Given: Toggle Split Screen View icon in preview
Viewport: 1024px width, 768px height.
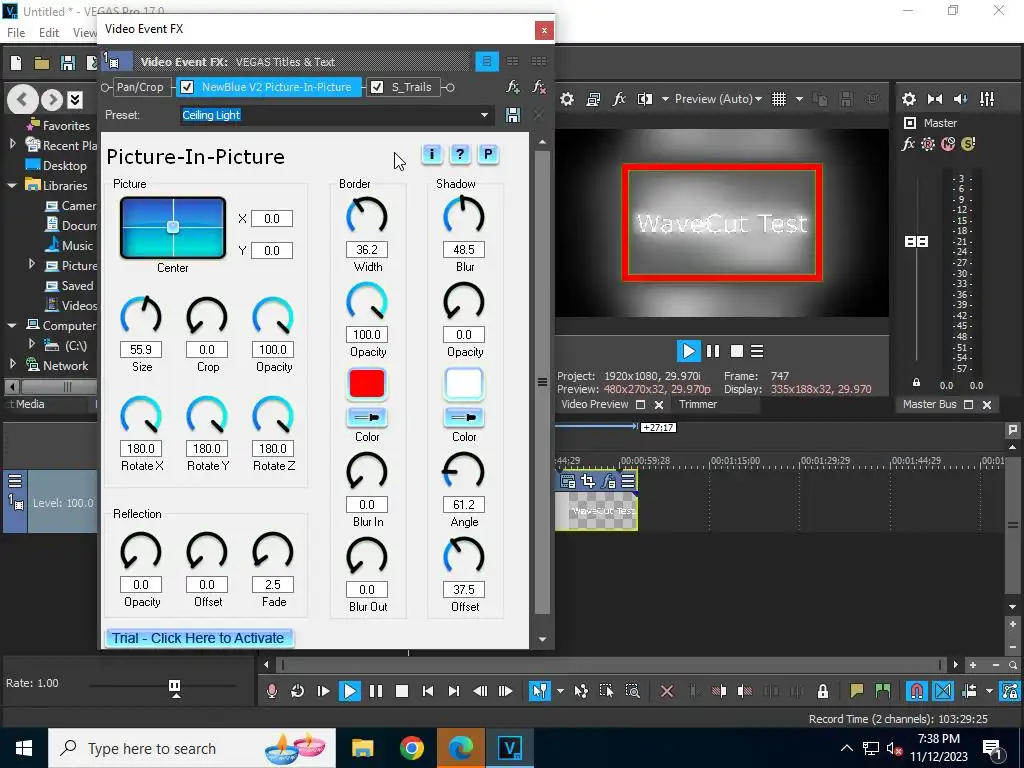Looking at the screenshot, I should click(645, 99).
